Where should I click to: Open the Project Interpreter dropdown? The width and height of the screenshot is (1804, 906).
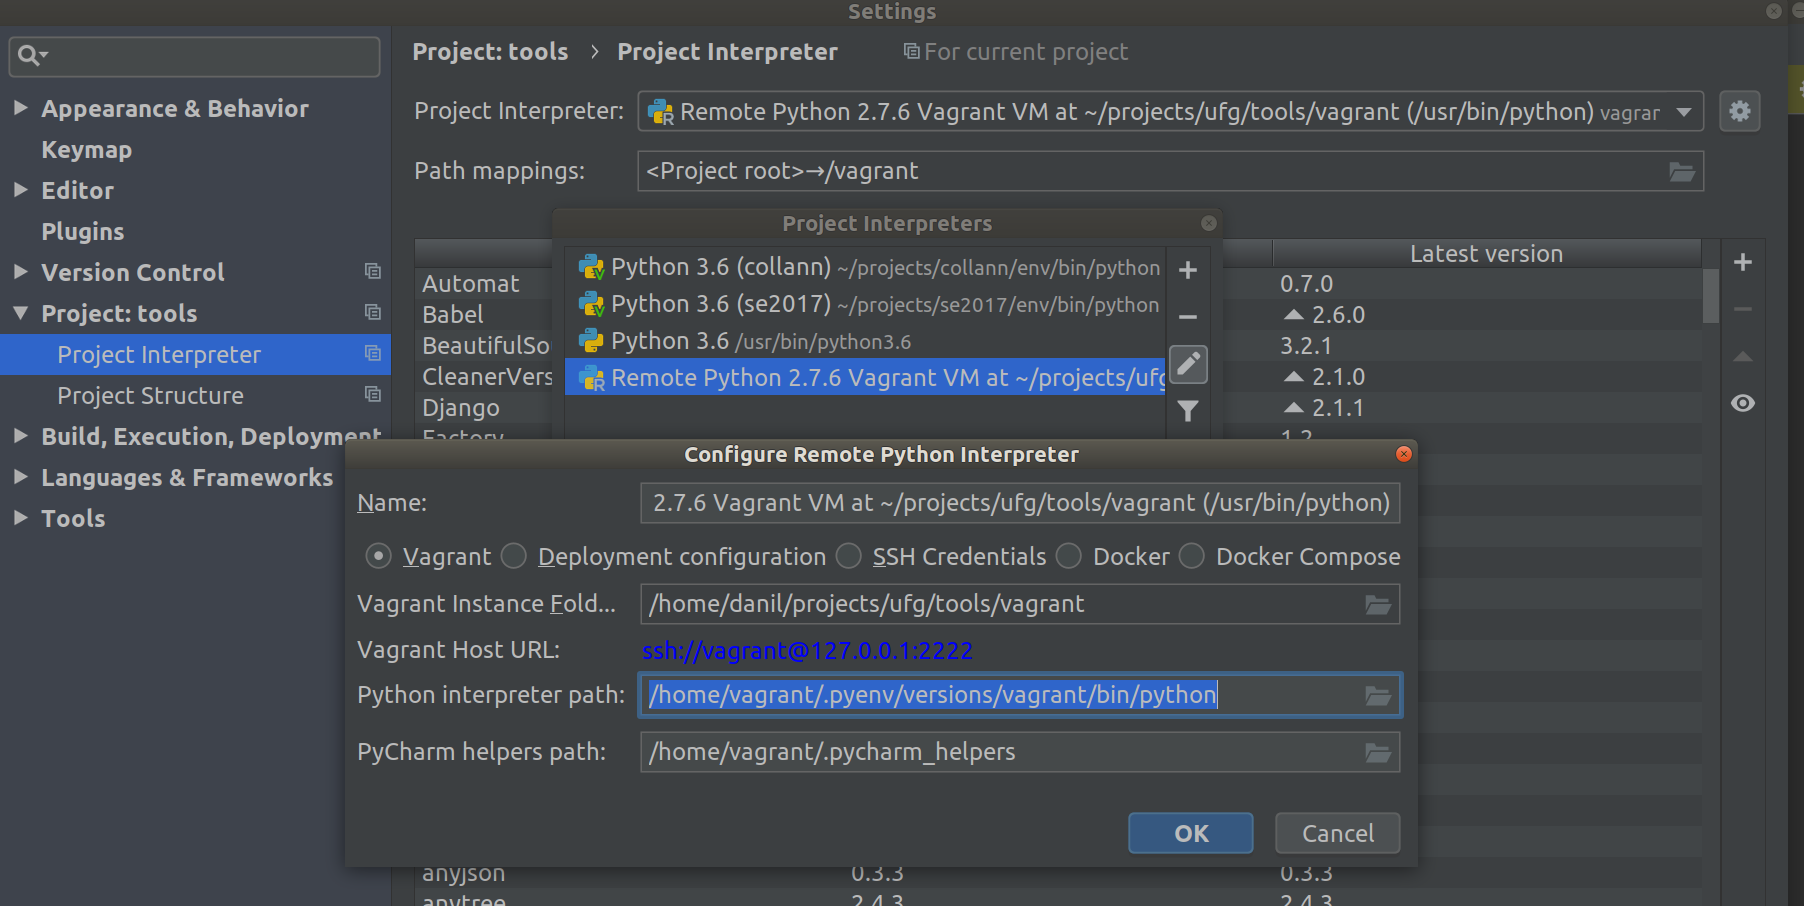1685,112
